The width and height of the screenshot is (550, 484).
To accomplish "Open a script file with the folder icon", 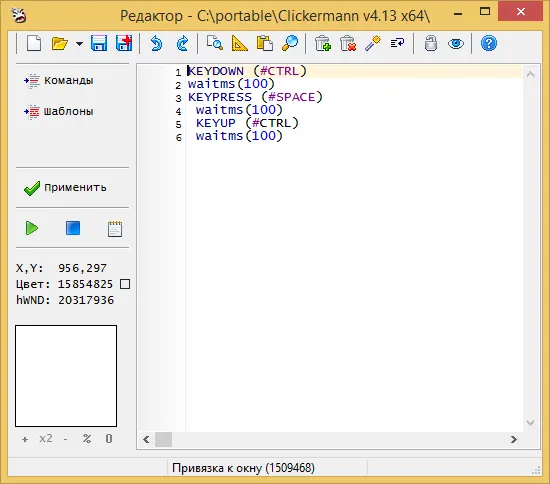I will 59,44.
